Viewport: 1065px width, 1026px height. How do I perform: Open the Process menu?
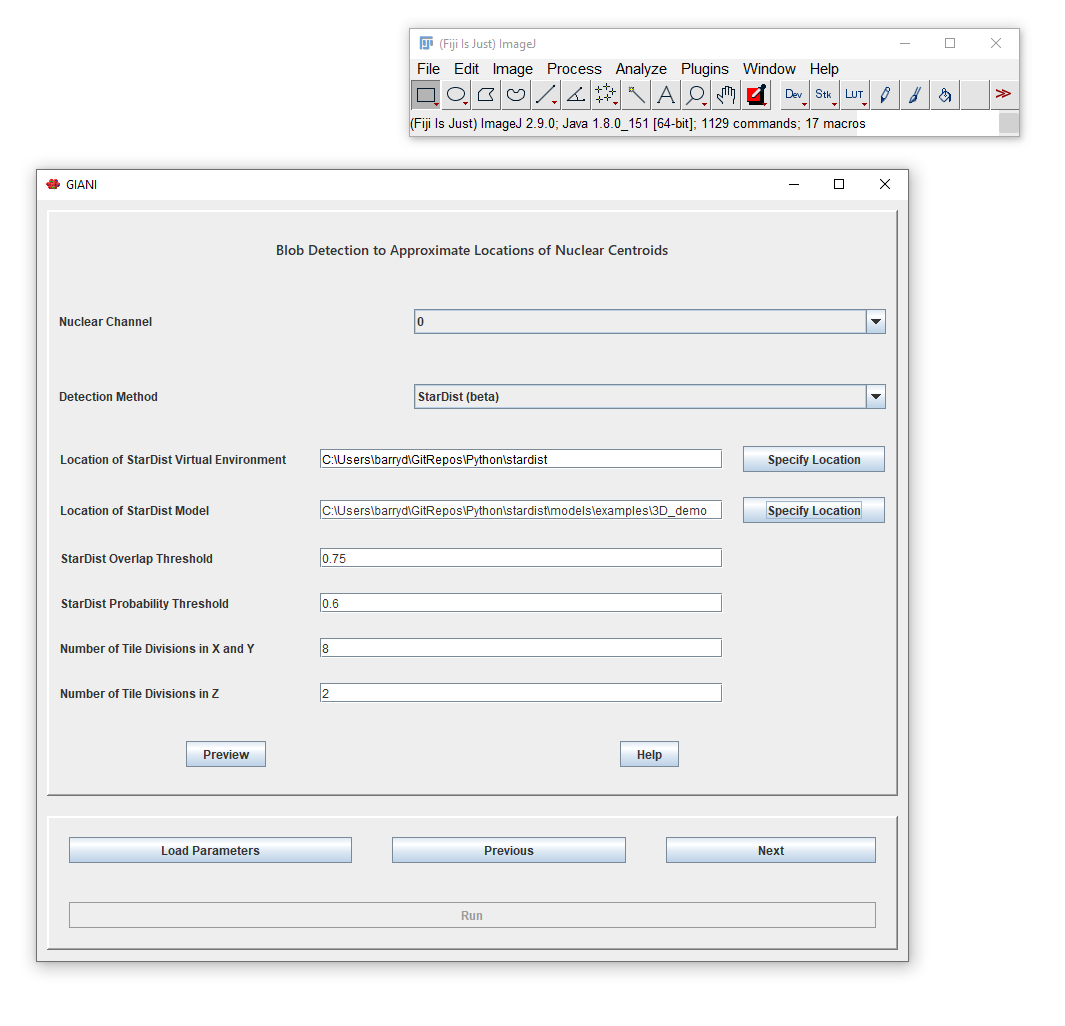tap(575, 69)
